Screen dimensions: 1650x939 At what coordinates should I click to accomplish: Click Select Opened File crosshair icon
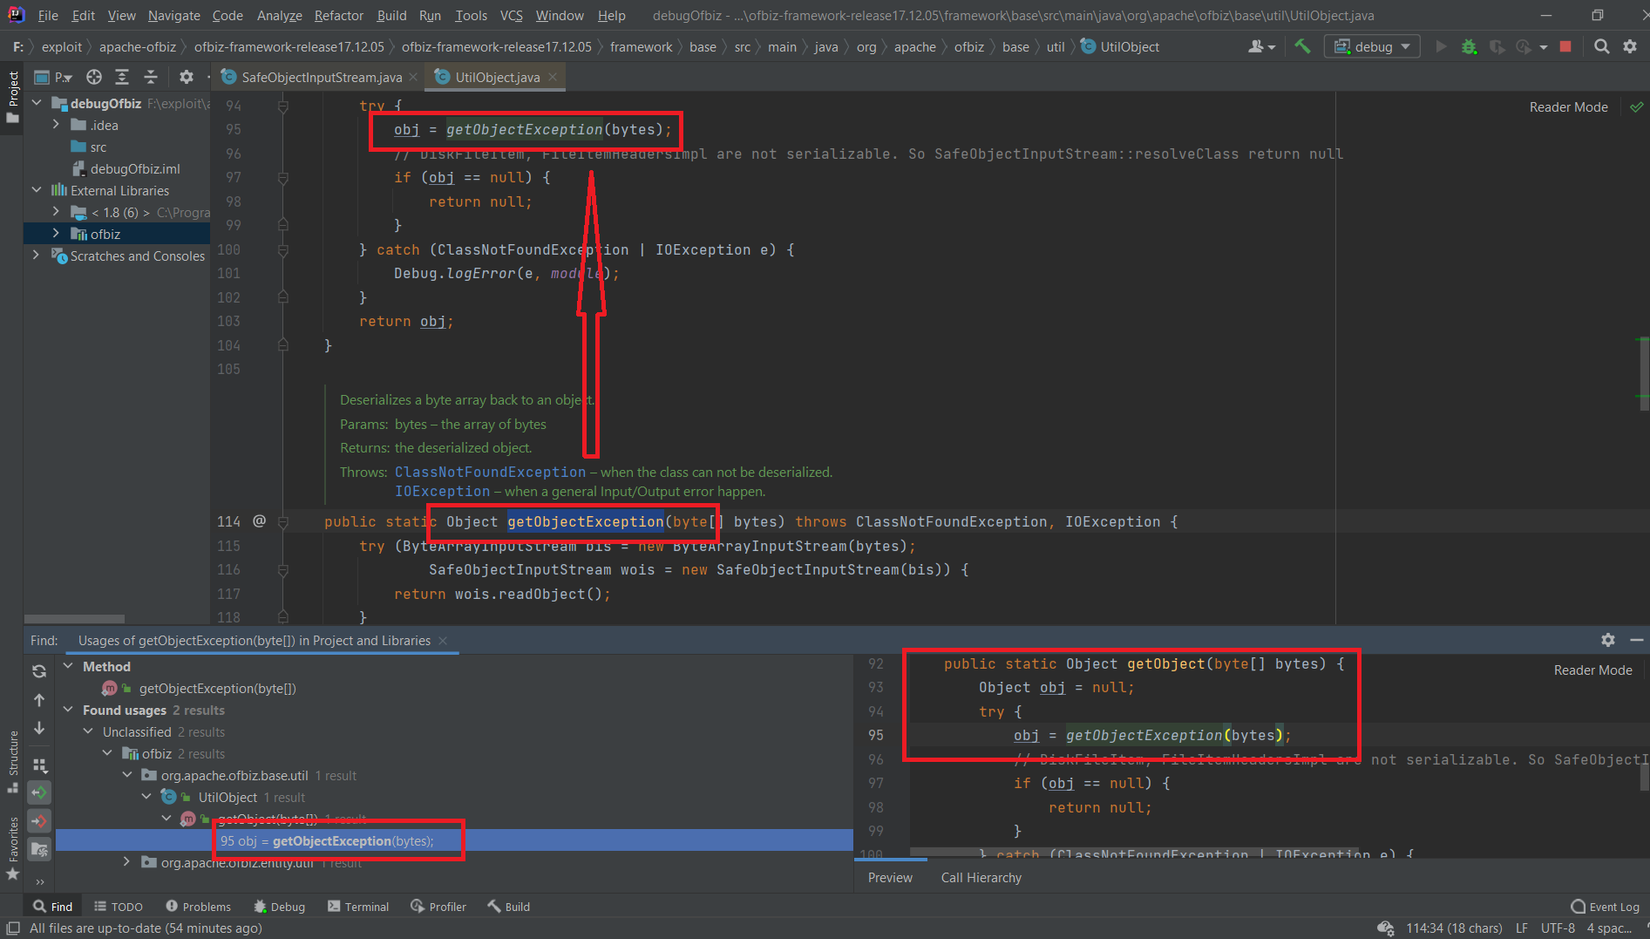(94, 77)
